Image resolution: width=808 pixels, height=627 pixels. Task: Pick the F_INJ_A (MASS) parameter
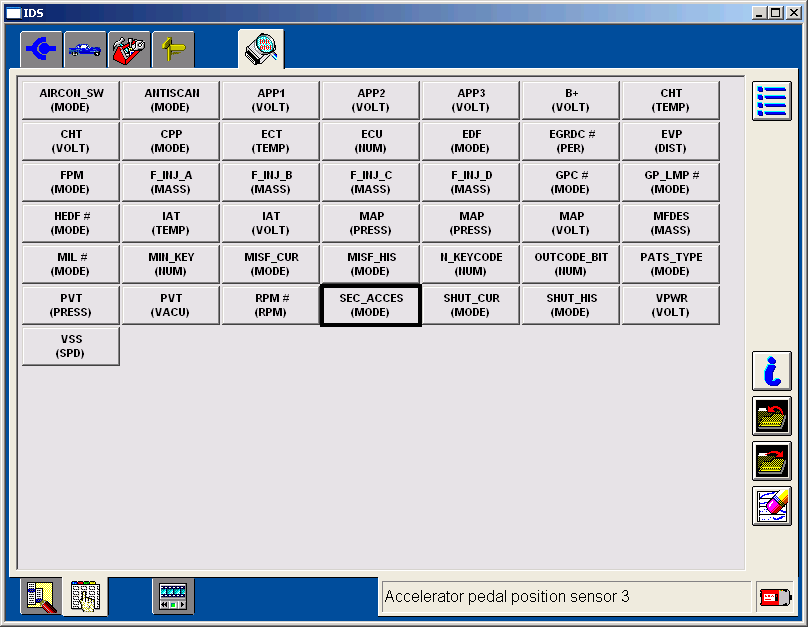point(171,182)
